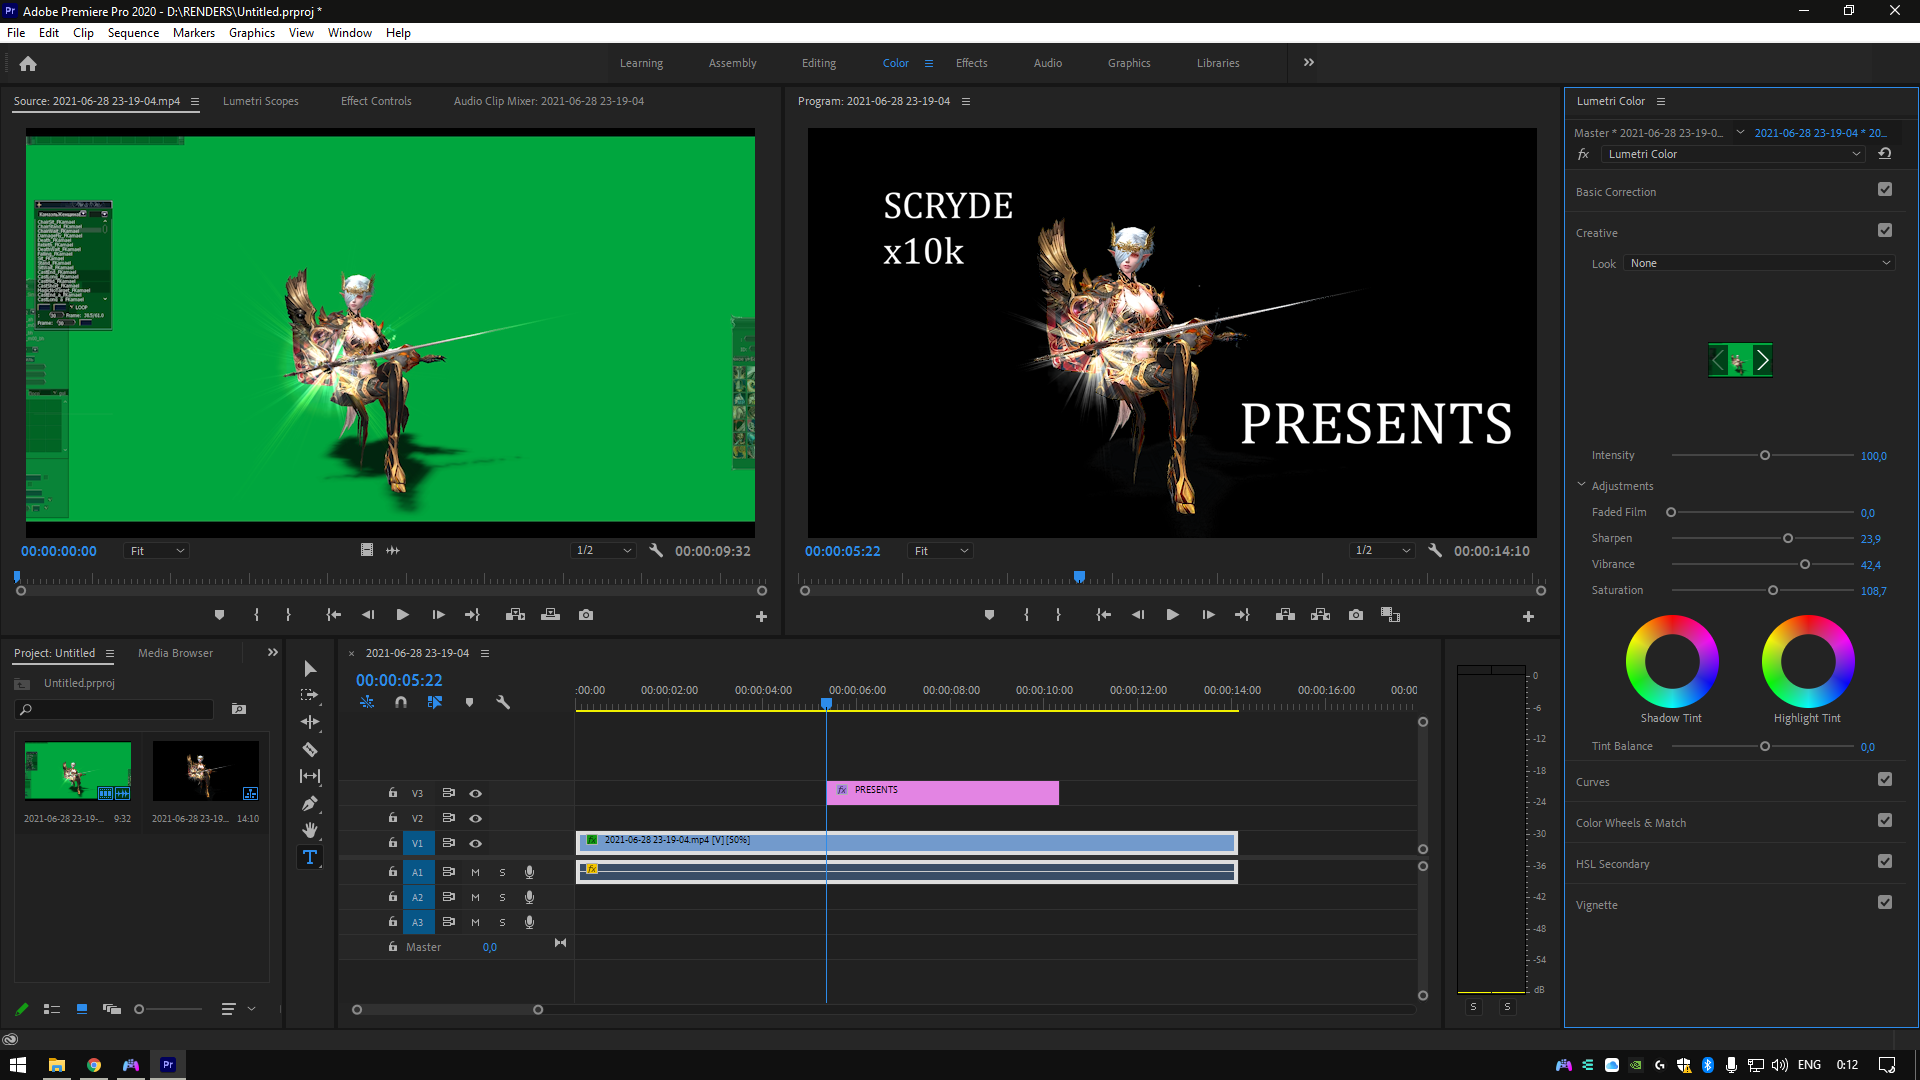The width and height of the screenshot is (1920, 1080).
Task: Open the Sequence menu
Action: click(x=133, y=33)
